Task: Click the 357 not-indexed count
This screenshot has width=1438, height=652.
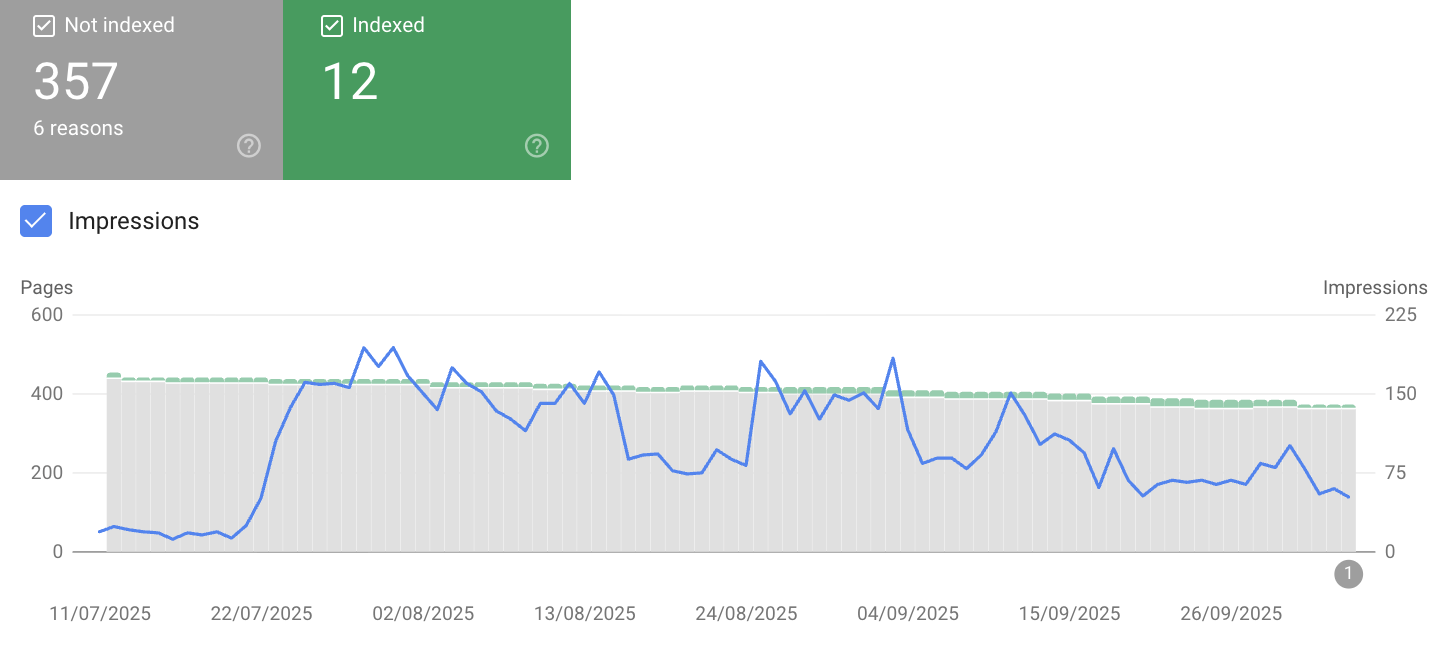Action: [x=75, y=82]
